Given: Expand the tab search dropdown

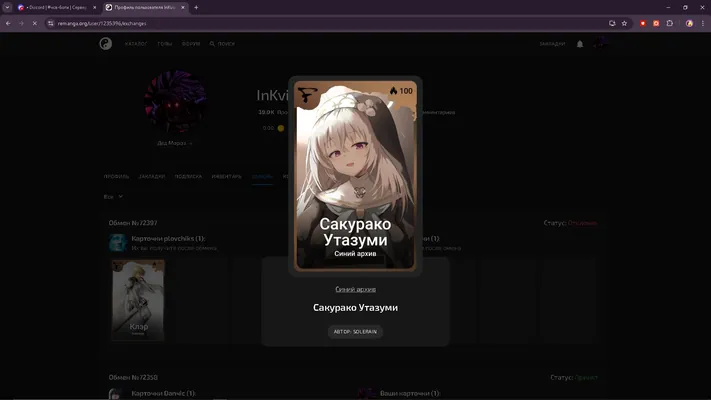Looking at the screenshot, I should 7,7.
